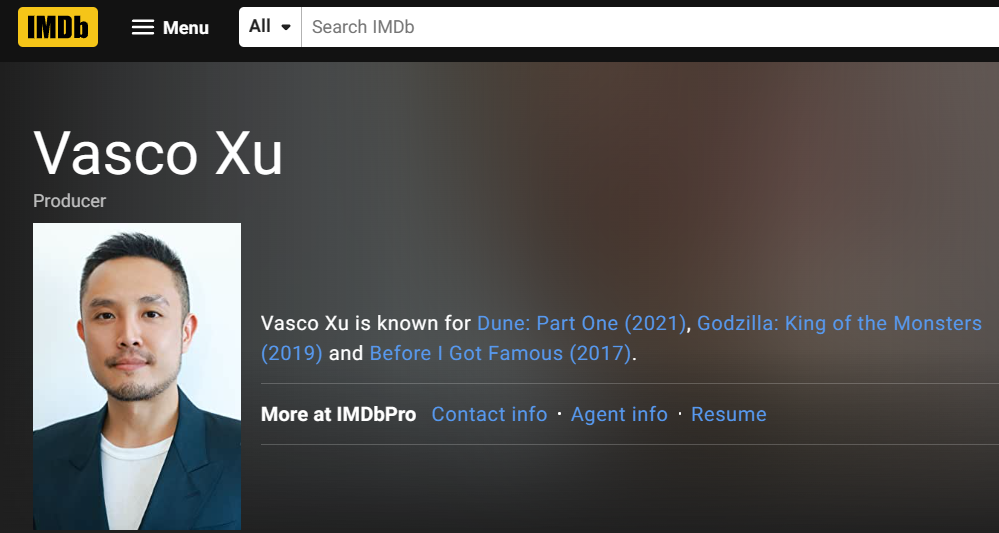
Task: Expand the All search category dropdown
Action: 270,27
